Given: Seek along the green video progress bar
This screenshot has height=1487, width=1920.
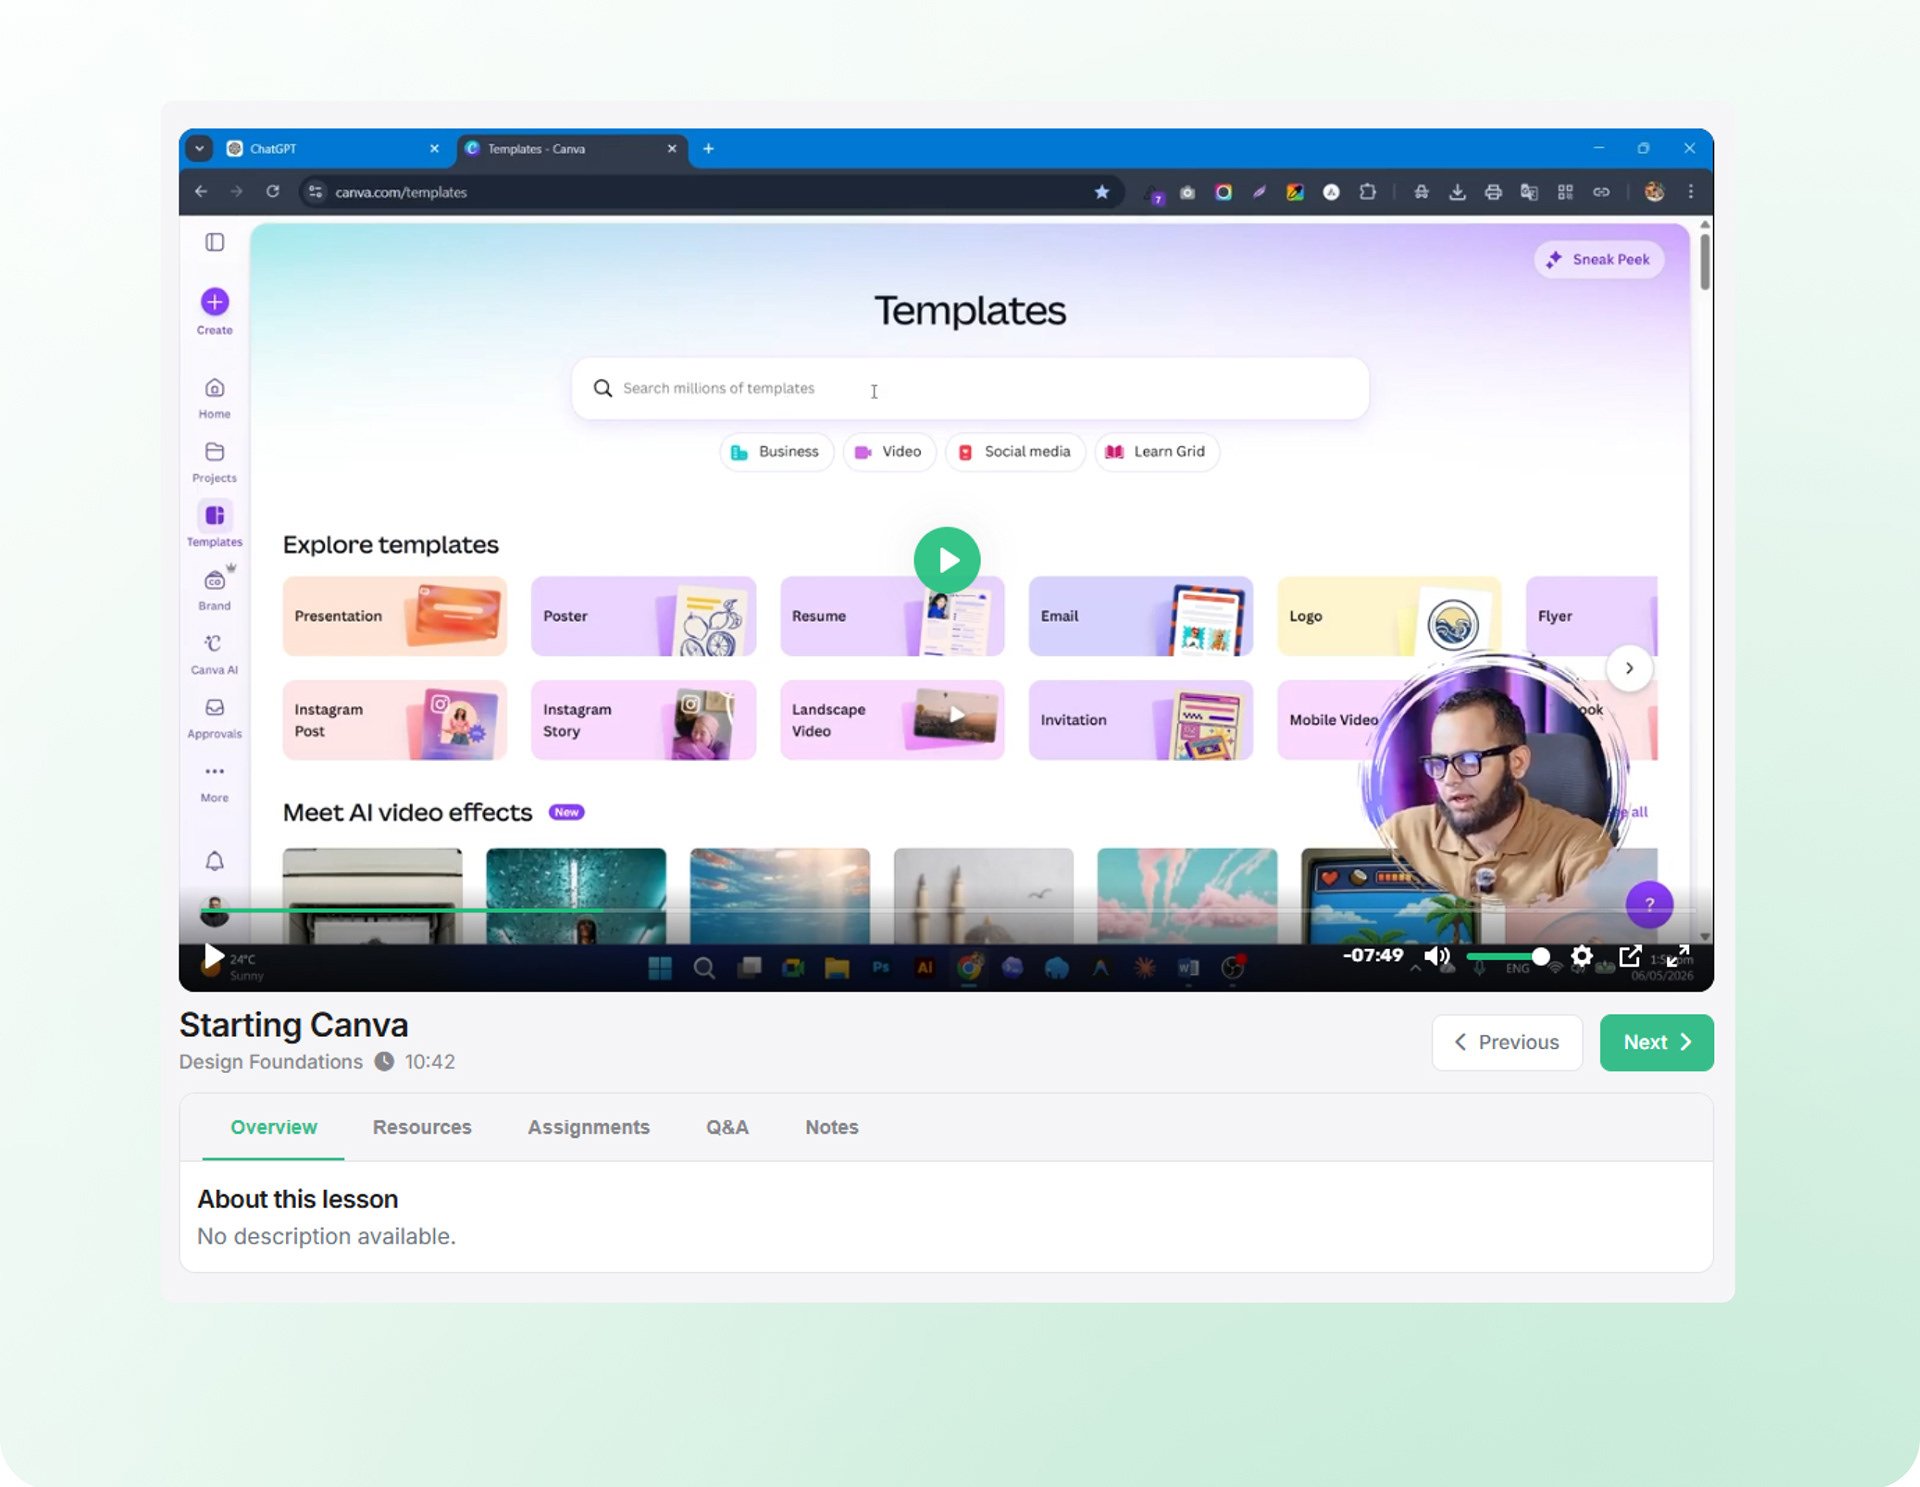Looking at the screenshot, I should point(946,910).
